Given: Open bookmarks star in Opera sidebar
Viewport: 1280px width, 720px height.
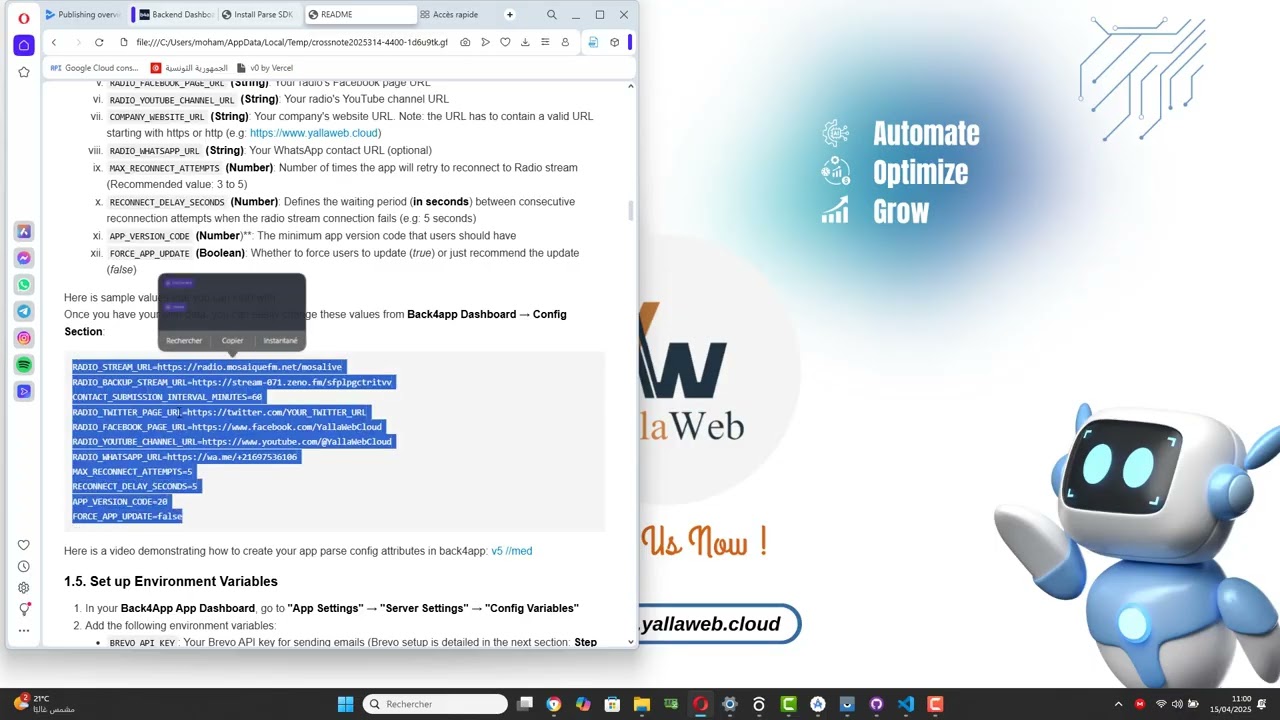Looking at the screenshot, I should click(24, 72).
